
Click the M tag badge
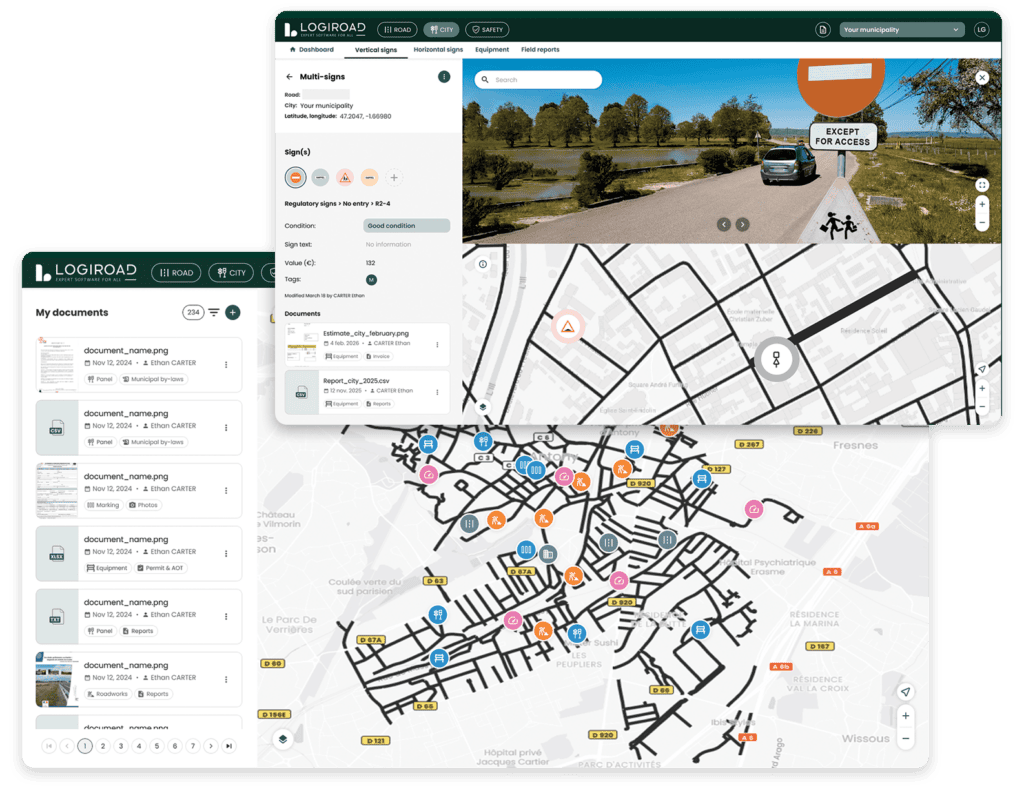371,279
